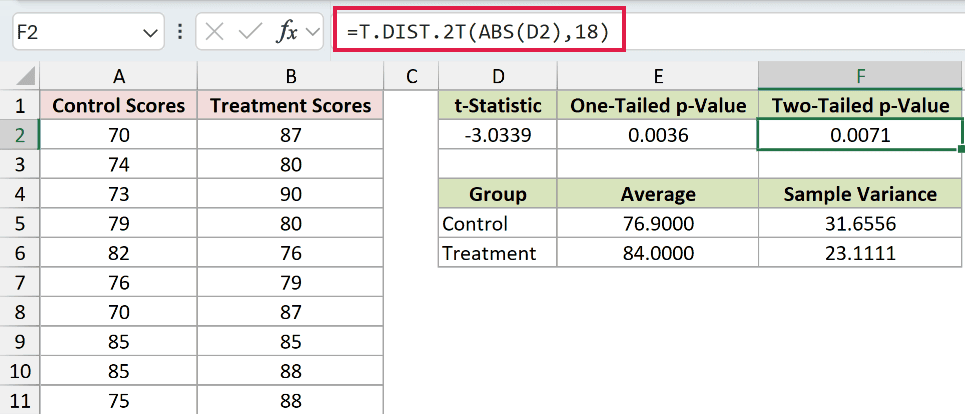The height and width of the screenshot is (414, 965).
Task: Select row 1 header
Action: click(x=20, y=106)
